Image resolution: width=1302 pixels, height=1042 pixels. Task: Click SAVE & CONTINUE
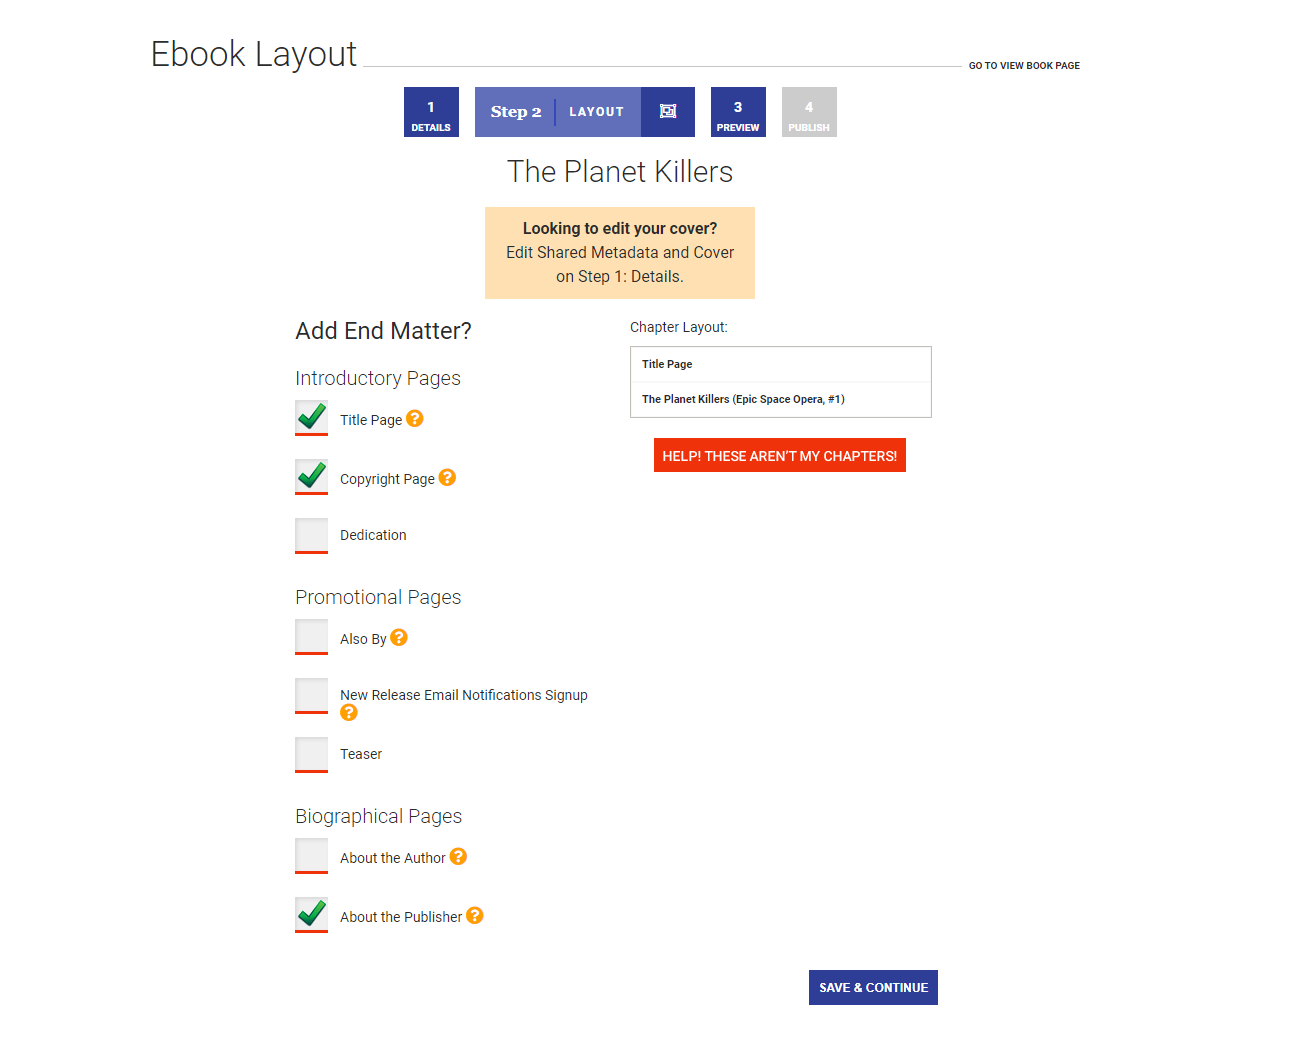872,987
